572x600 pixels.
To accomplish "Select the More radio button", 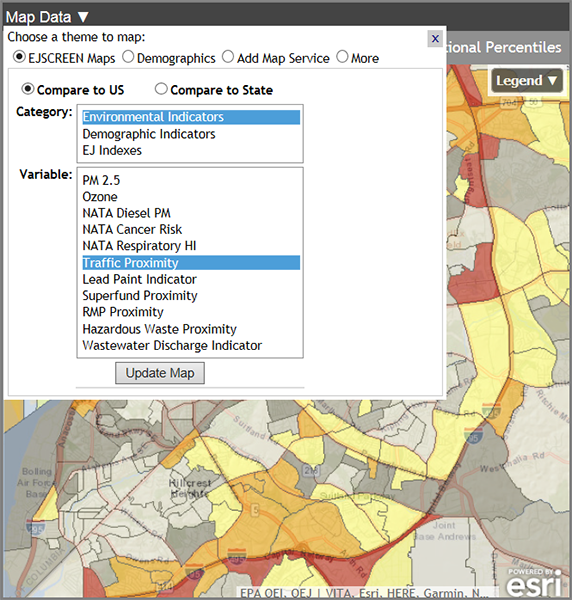I will tap(342, 57).
